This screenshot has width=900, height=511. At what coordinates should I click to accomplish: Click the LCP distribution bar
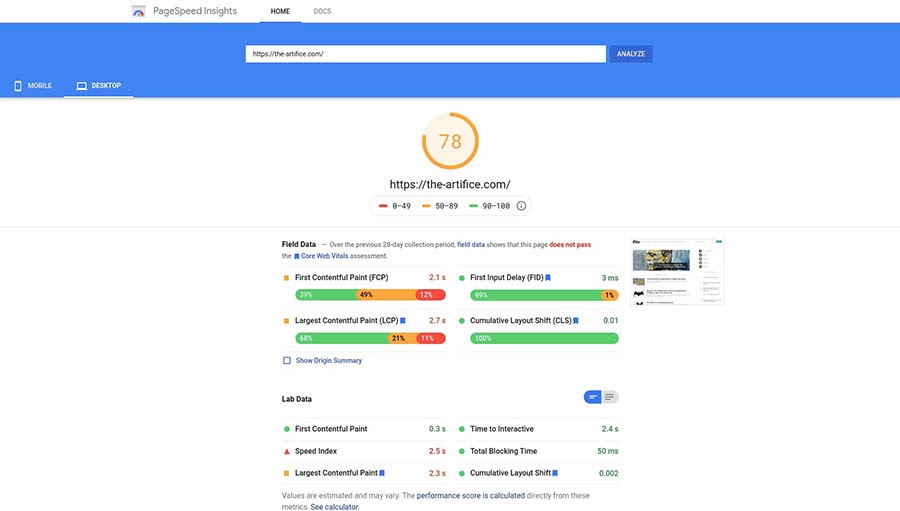click(x=370, y=338)
